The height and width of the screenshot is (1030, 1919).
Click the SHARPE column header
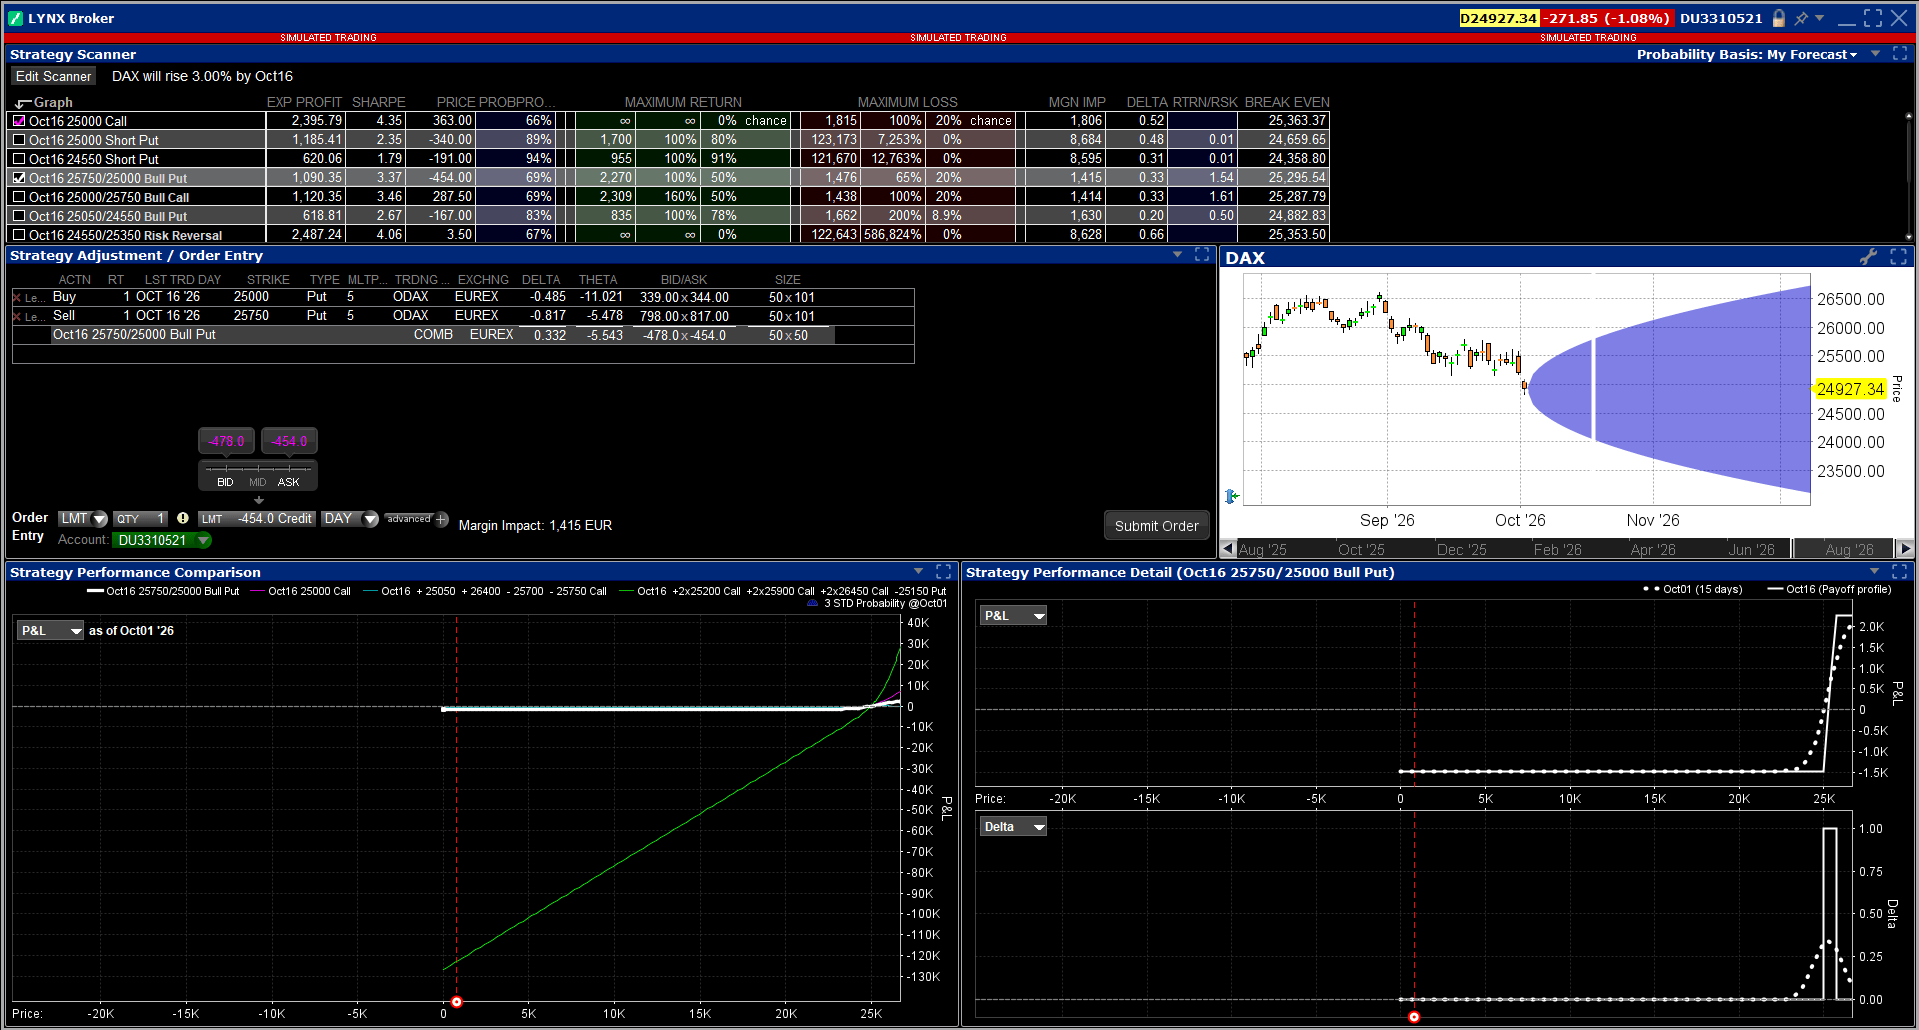pos(378,102)
